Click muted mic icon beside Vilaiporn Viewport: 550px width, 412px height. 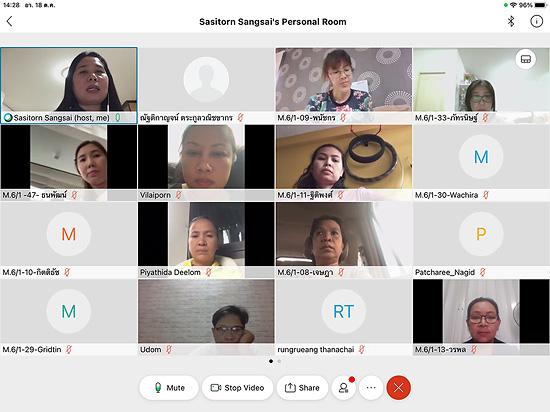pyautogui.click(x=178, y=195)
